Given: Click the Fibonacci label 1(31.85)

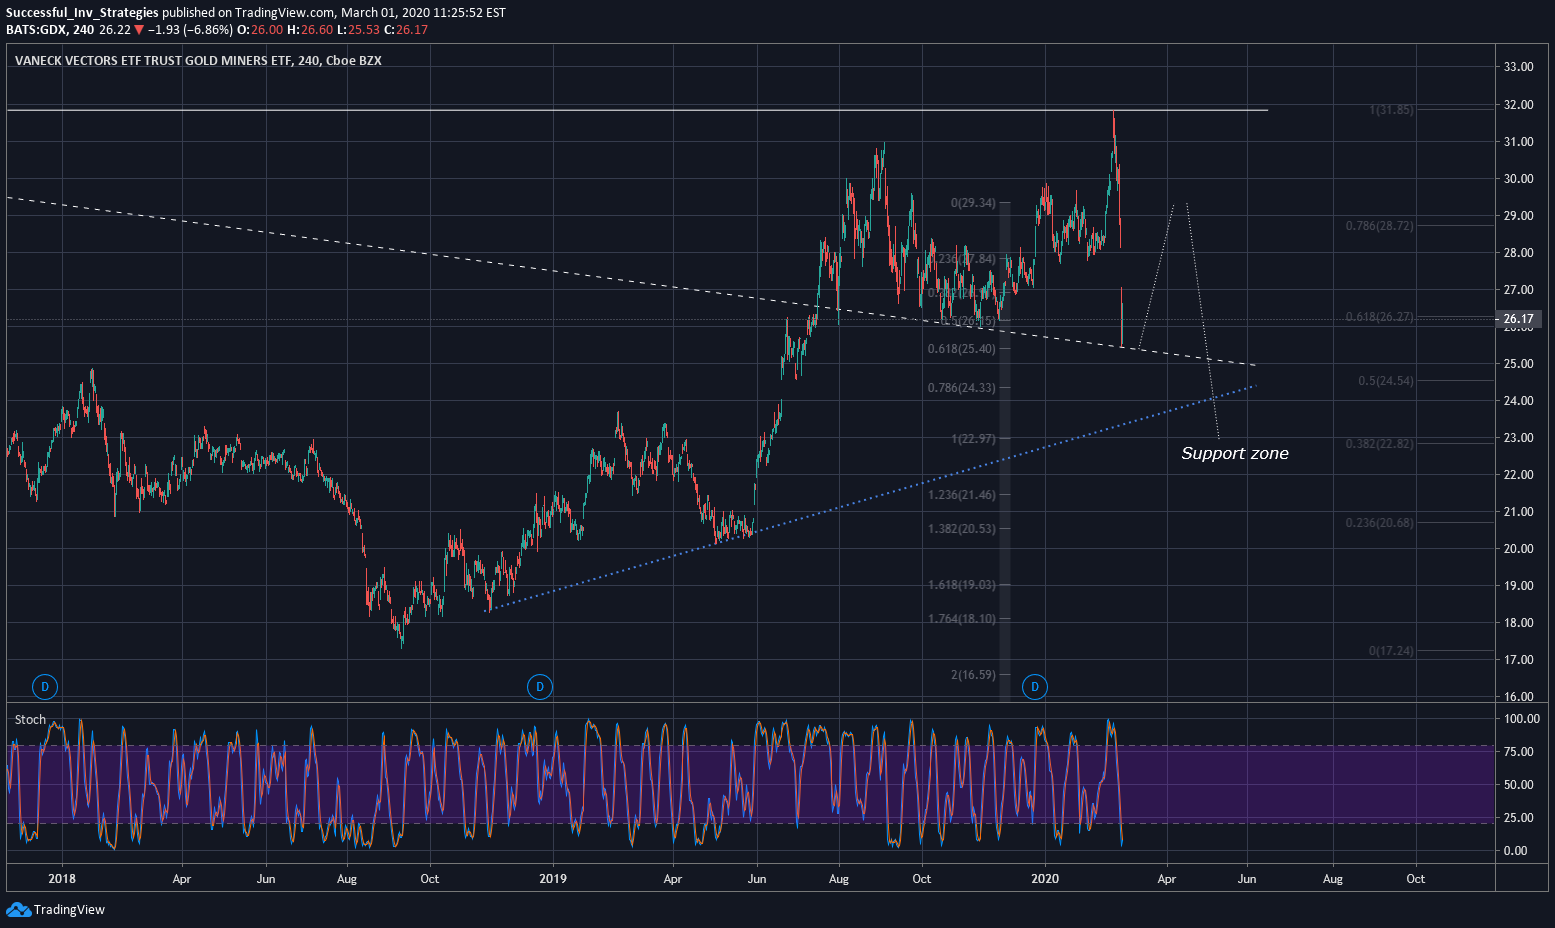Looking at the screenshot, I should tap(1392, 110).
